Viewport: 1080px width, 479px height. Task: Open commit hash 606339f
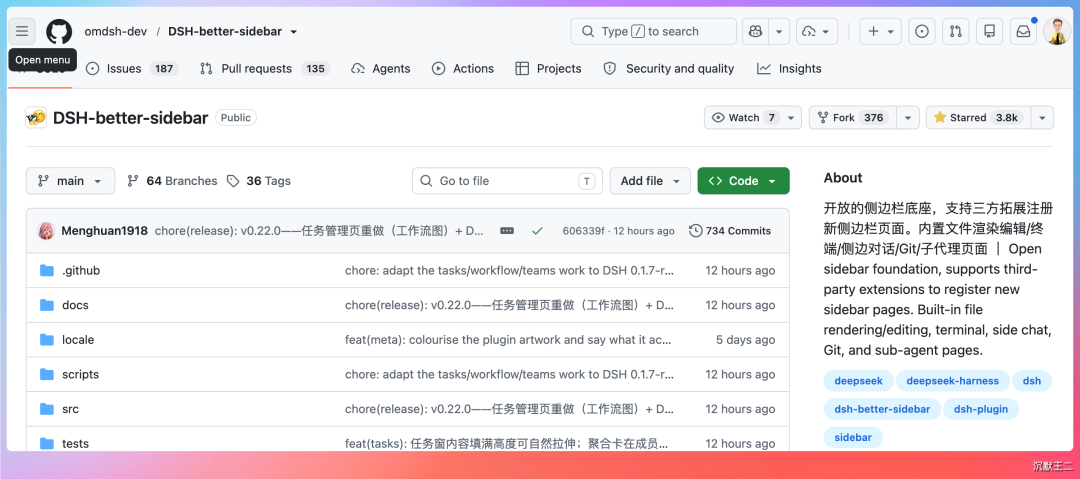tap(585, 231)
